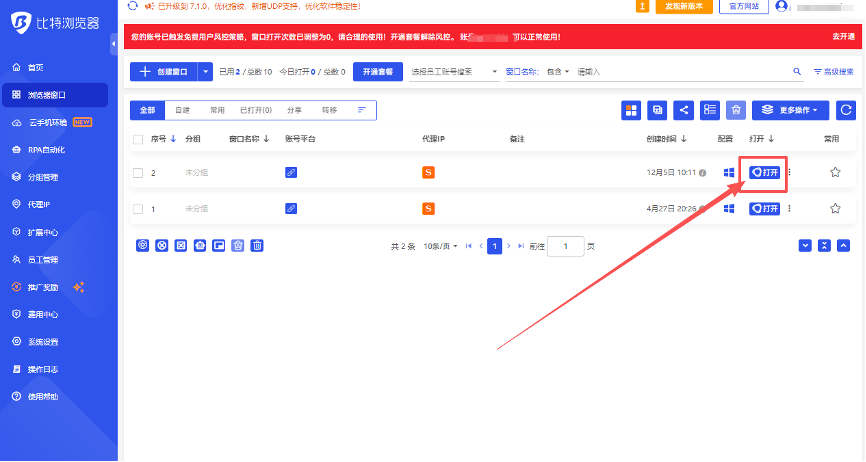Tick the checkbox for window row 1
This screenshot has height=462, width=866.
click(138, 209)
